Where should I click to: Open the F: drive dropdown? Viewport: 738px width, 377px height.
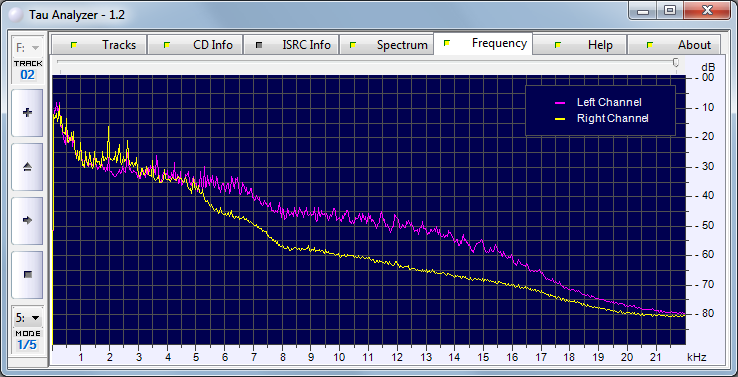coord(27,48)
